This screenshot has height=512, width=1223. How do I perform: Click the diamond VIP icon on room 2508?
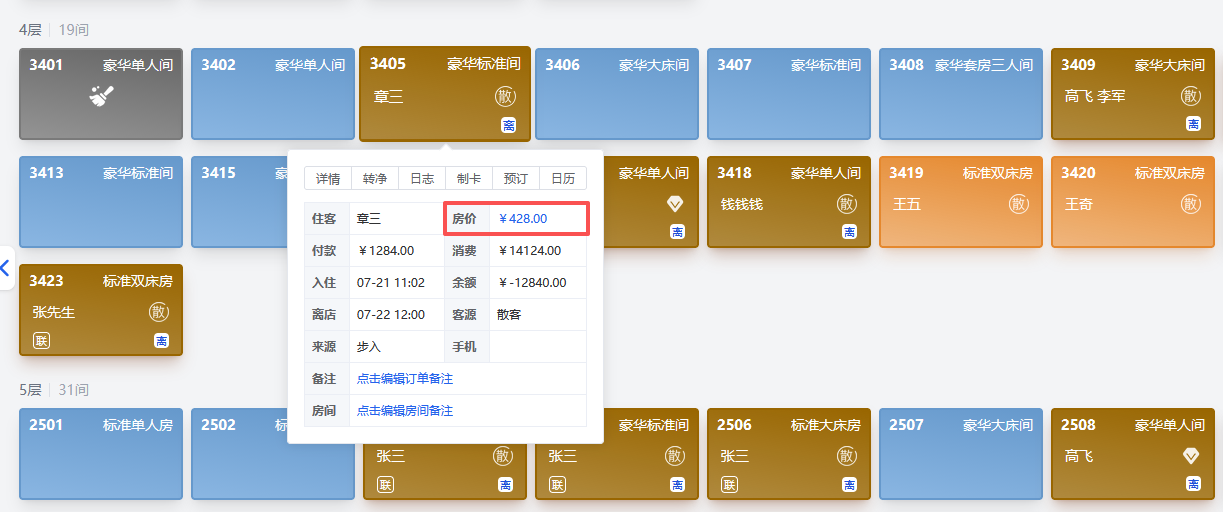[1191, 456]
